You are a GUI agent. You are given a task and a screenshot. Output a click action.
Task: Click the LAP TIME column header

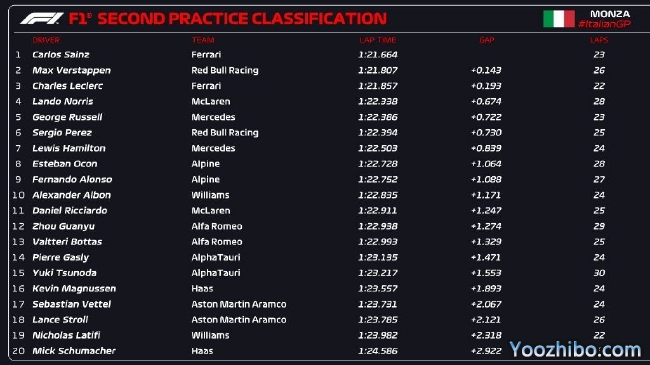[x=378, y=40]
